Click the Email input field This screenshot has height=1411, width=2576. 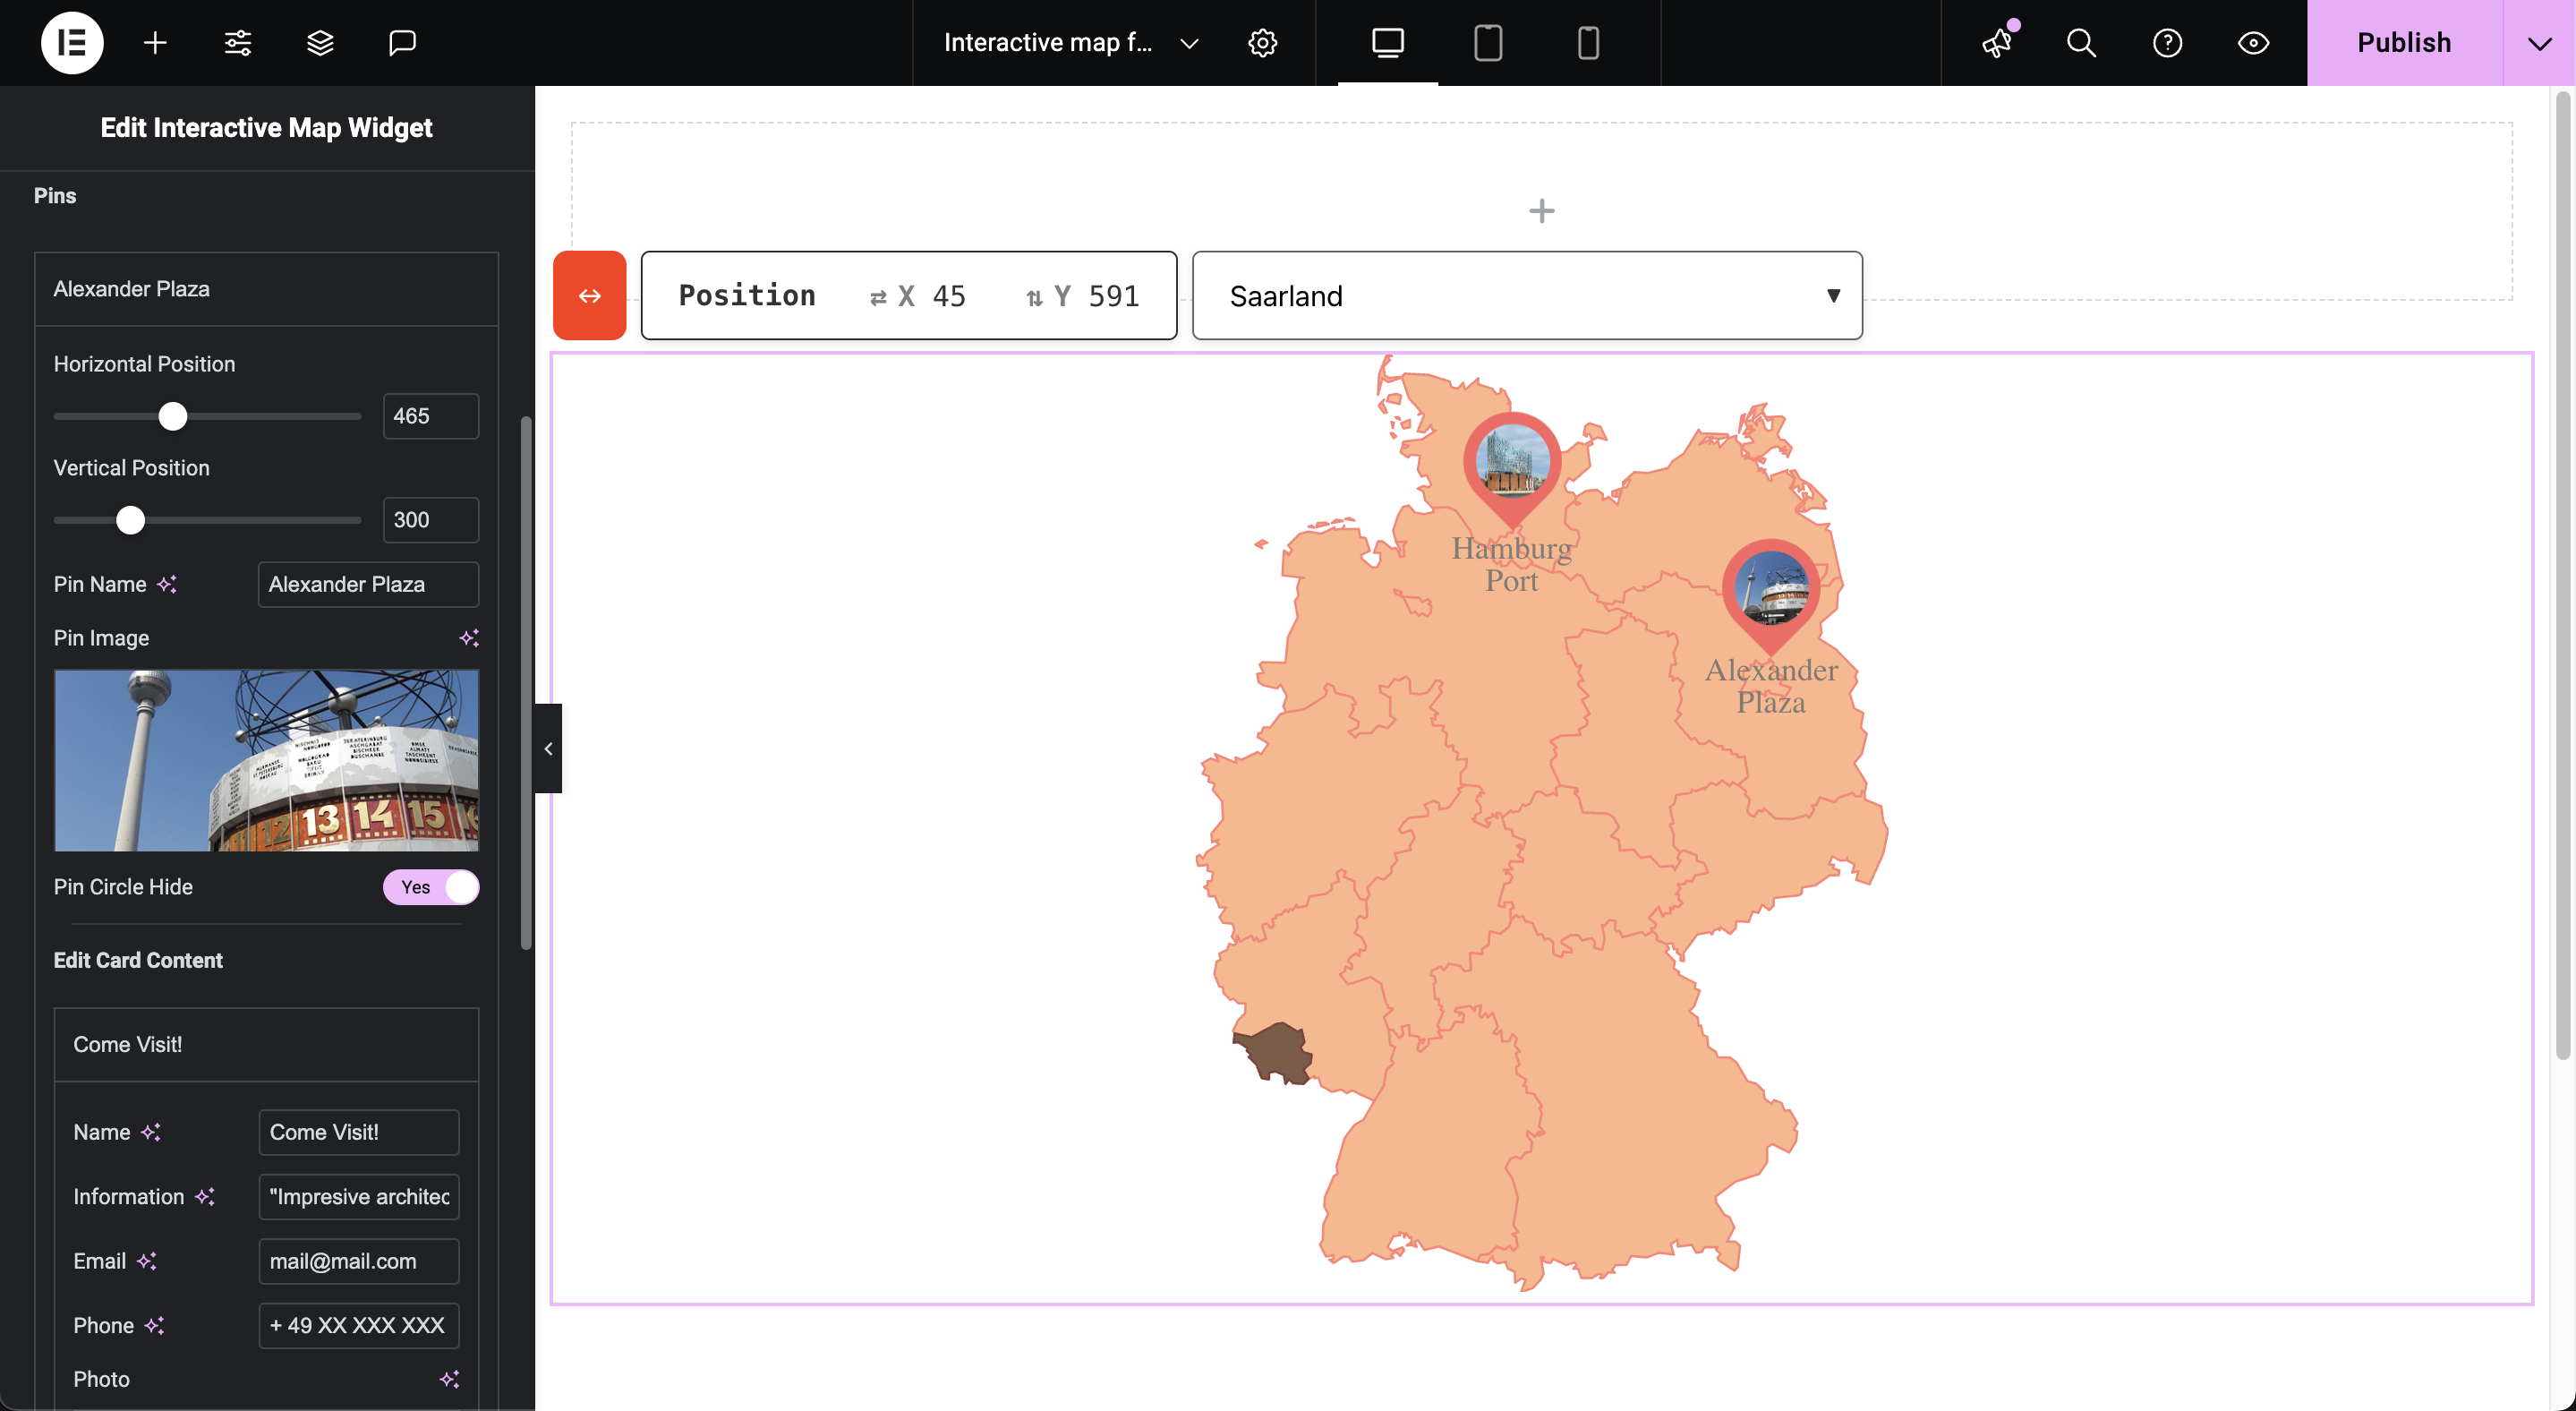click(x=359, y=1261)
